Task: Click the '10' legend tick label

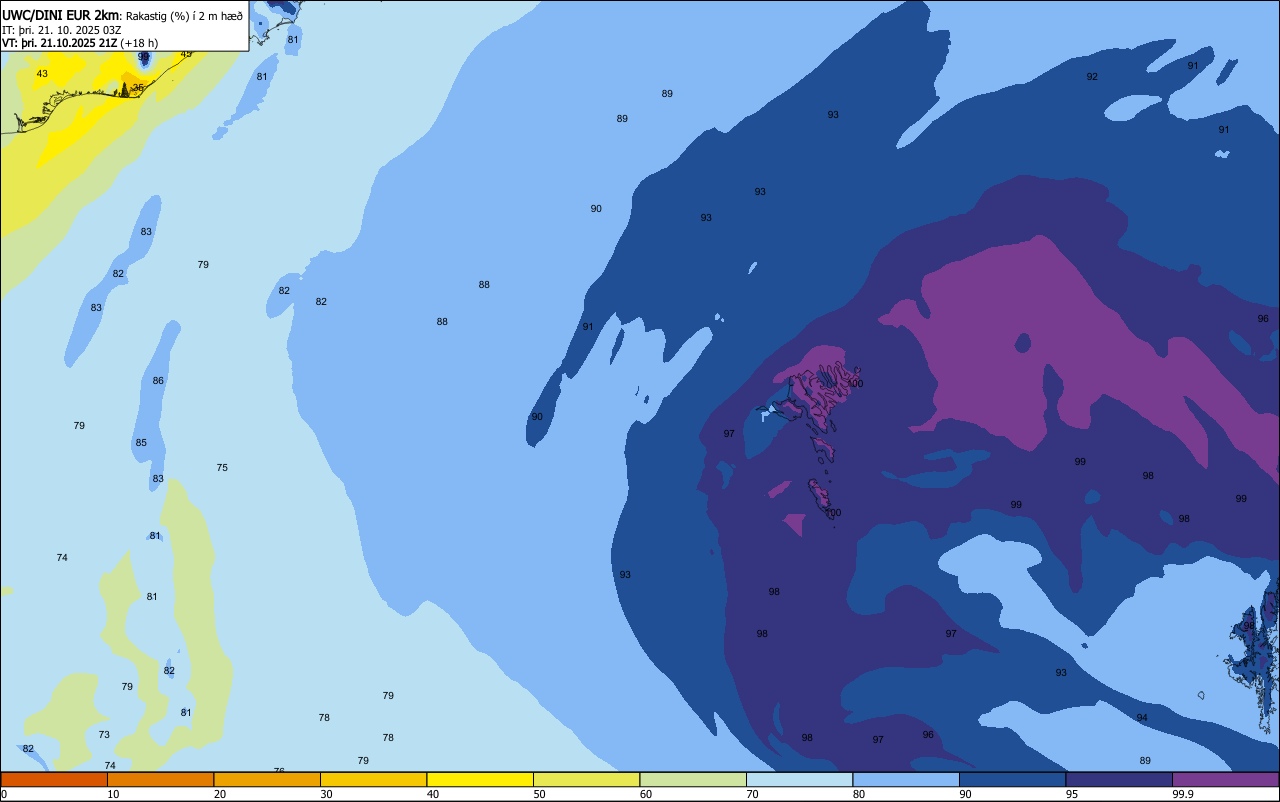Action: (113, 794)
